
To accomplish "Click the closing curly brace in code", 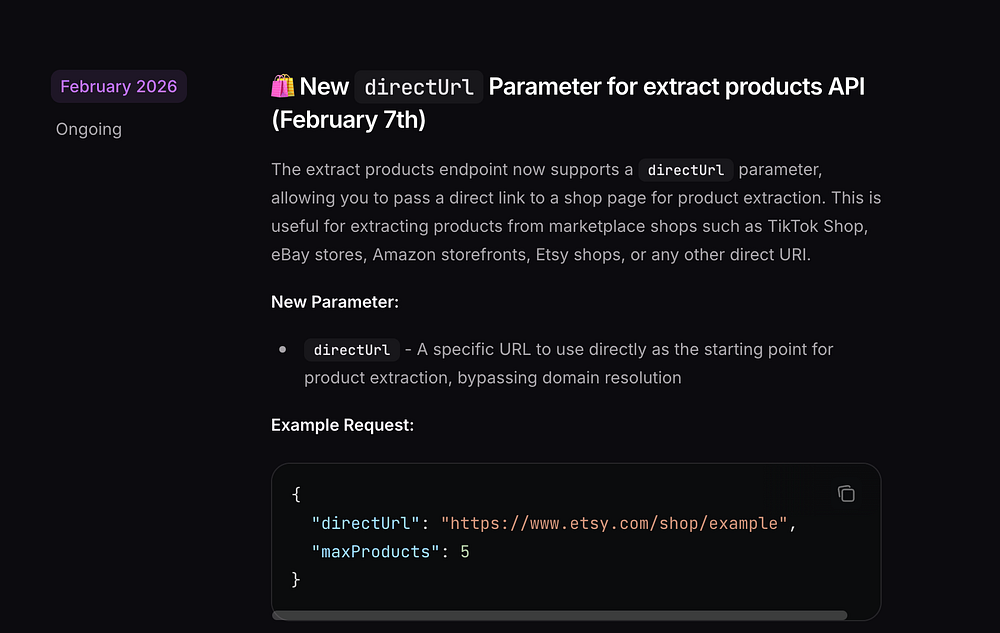I will 296,579.
